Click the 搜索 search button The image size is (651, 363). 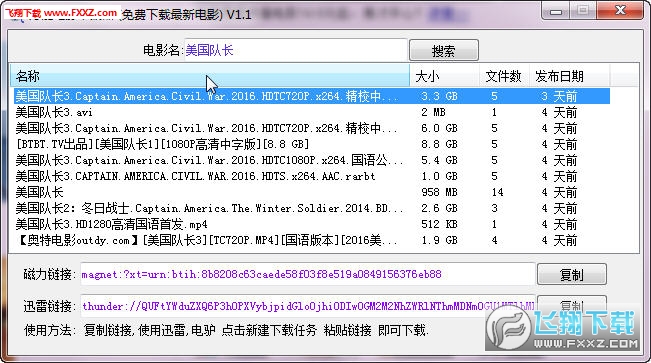tap(444, 51)
